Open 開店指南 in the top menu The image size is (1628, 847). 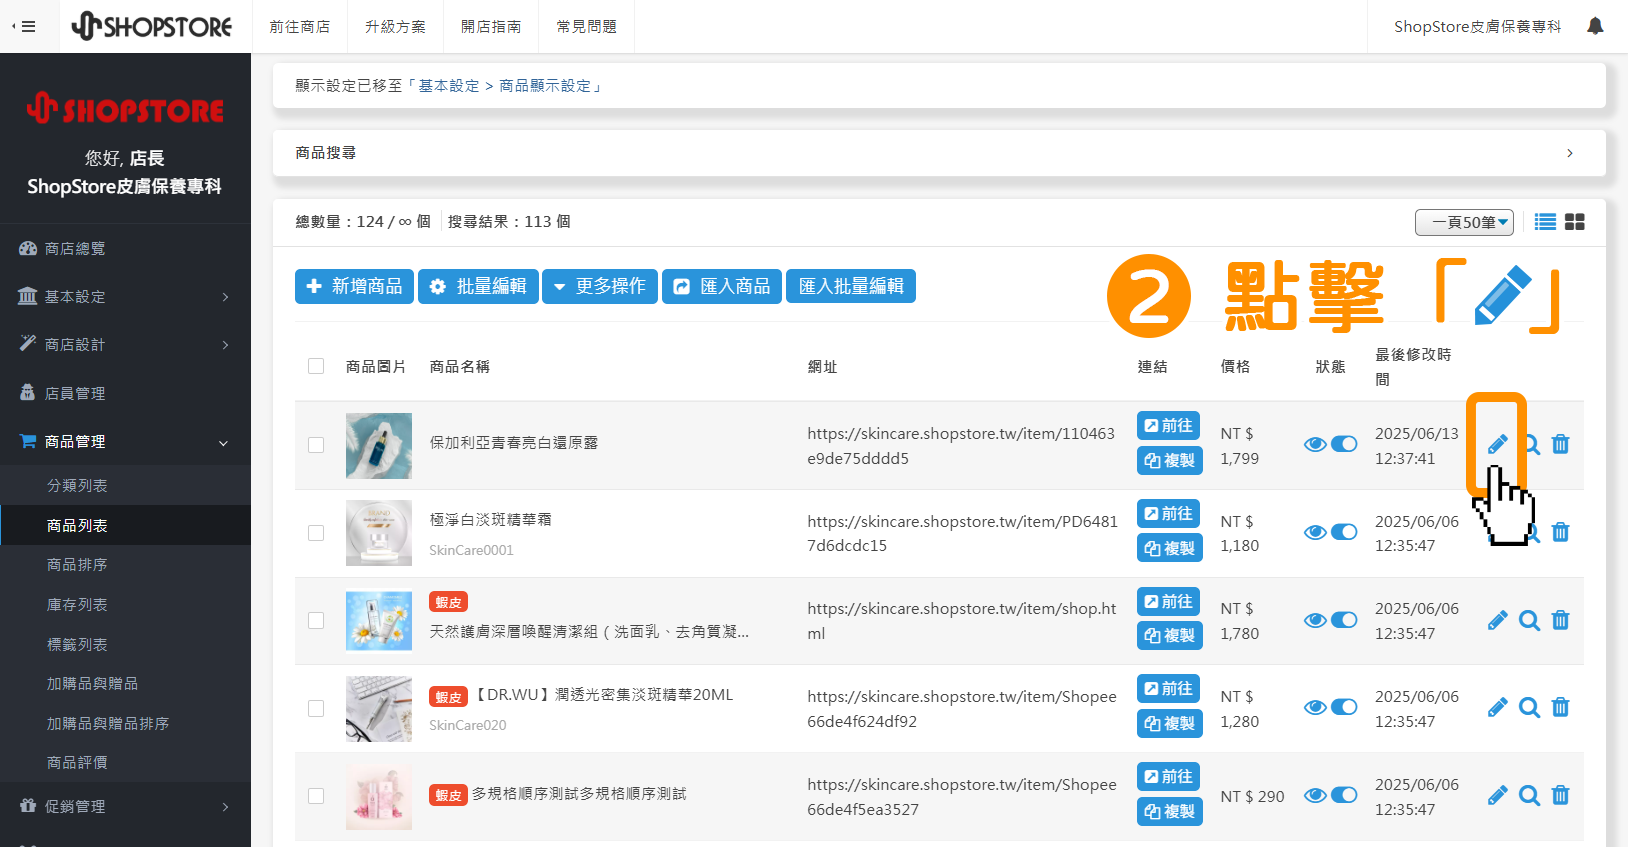pos(491,27)
